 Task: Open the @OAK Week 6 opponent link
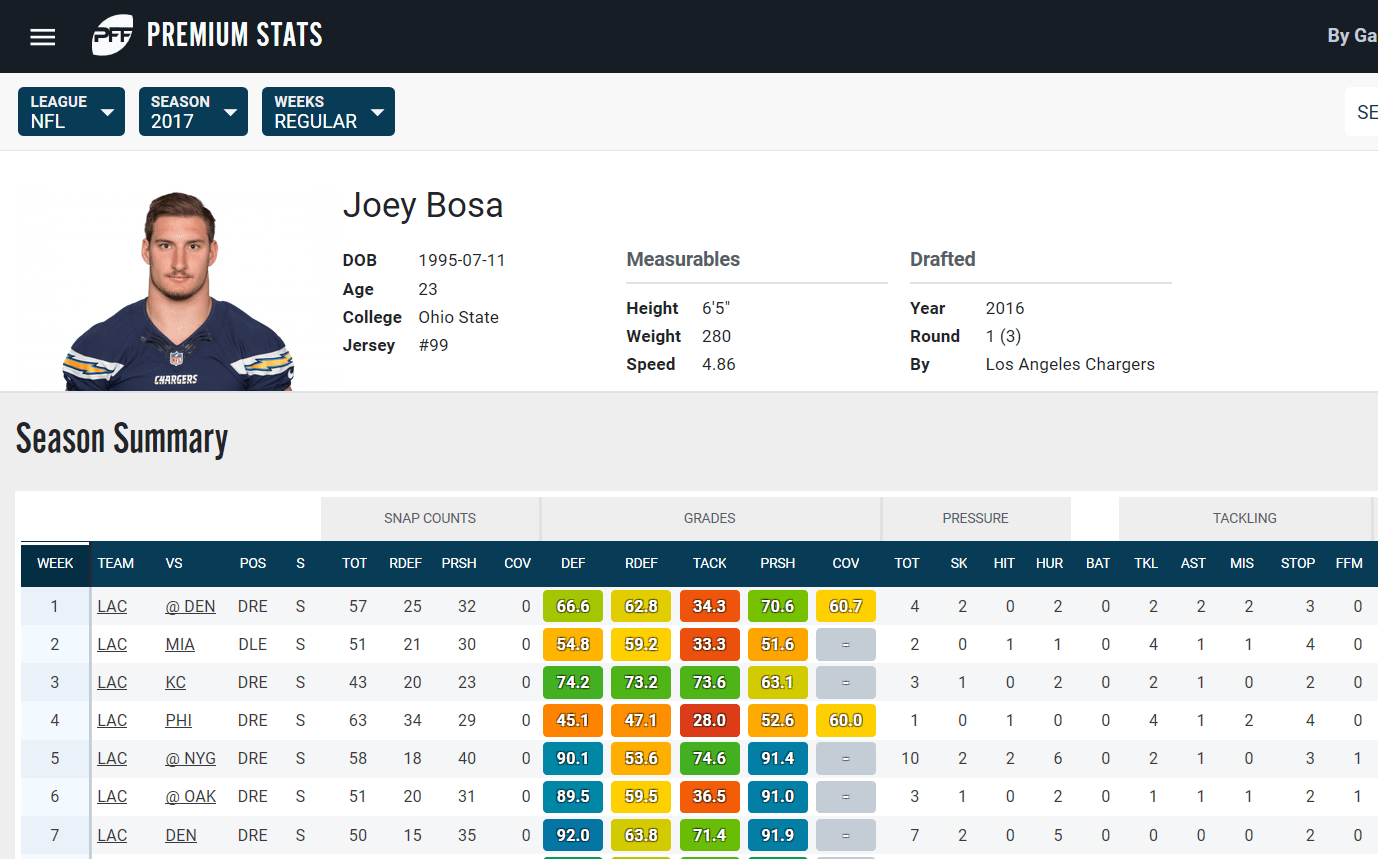(x=191, y=796)
